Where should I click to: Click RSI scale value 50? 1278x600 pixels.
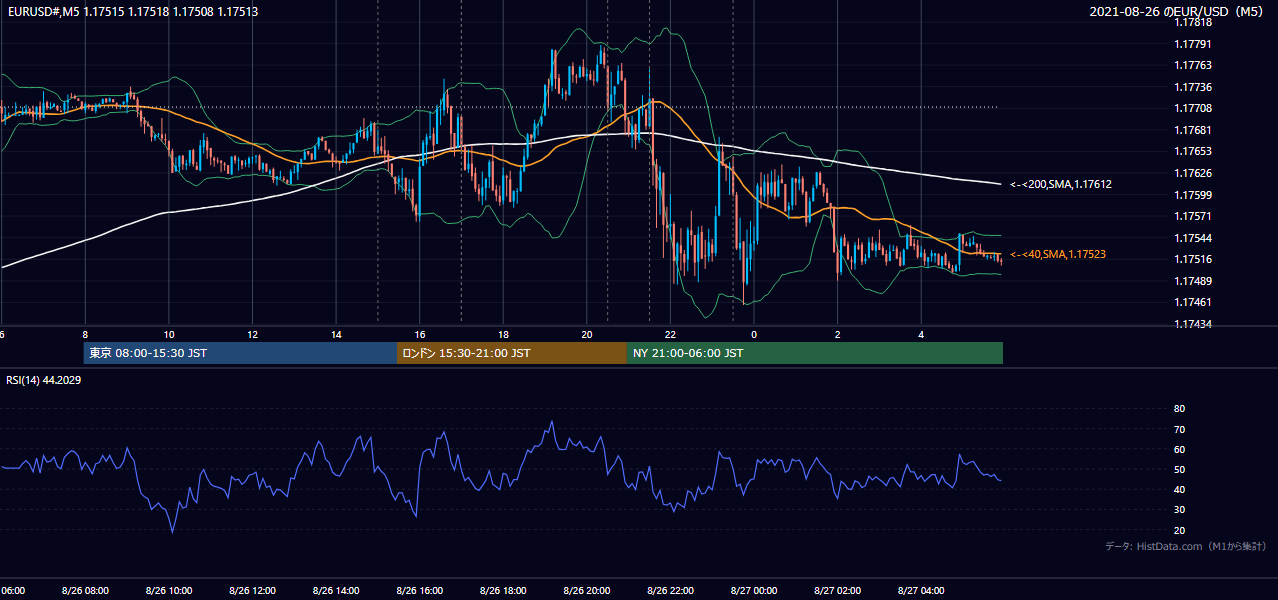(x=1180, y=469)
